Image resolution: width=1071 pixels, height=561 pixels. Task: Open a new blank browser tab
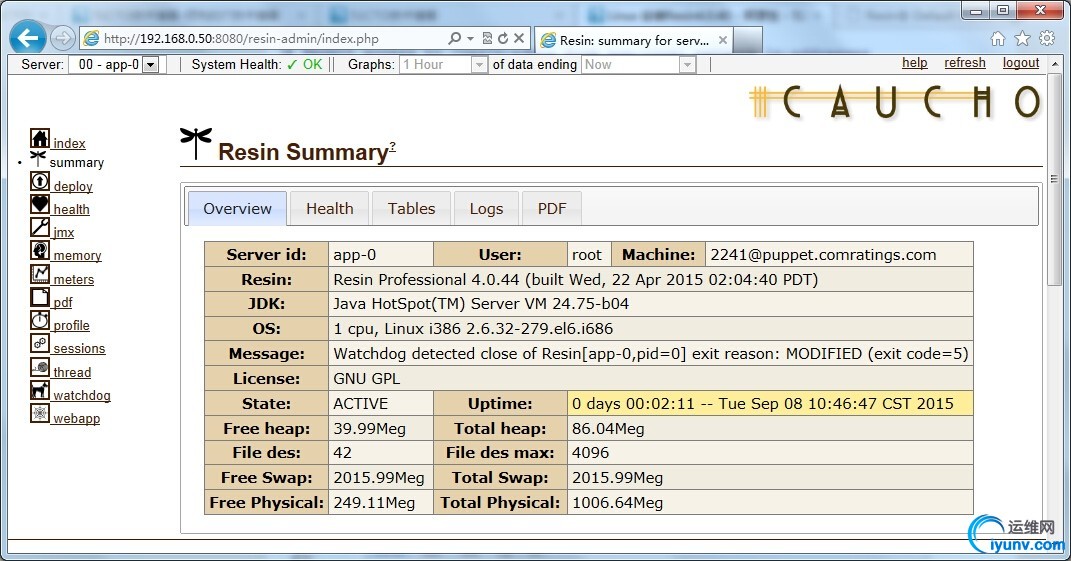click(x=748, y=40)
